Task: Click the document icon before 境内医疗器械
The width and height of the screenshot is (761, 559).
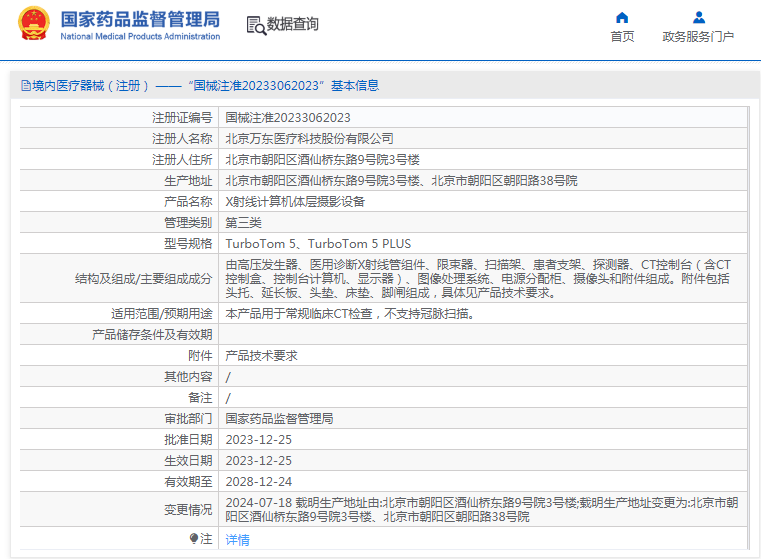Action: 25,86
